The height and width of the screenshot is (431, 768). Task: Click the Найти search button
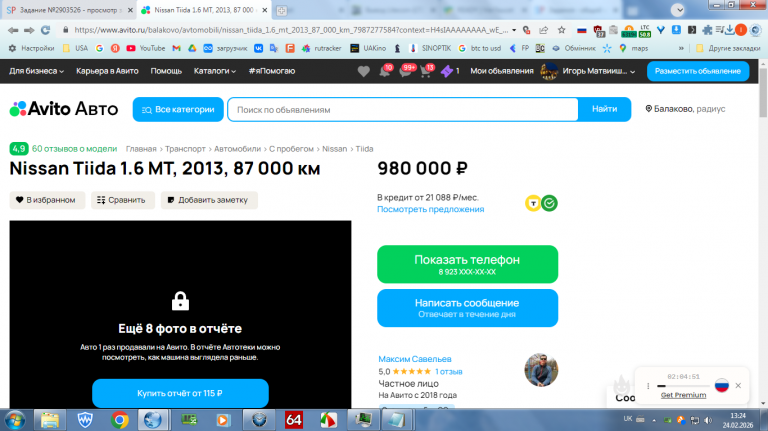tap(604, 109)
